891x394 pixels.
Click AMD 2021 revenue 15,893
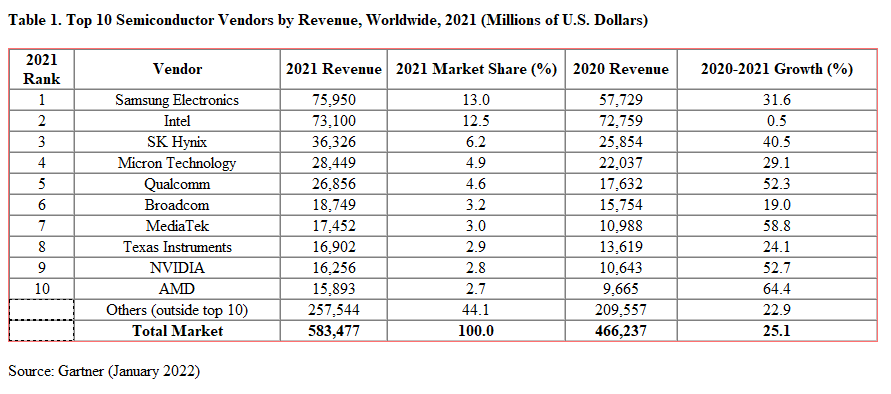[334, 289]
